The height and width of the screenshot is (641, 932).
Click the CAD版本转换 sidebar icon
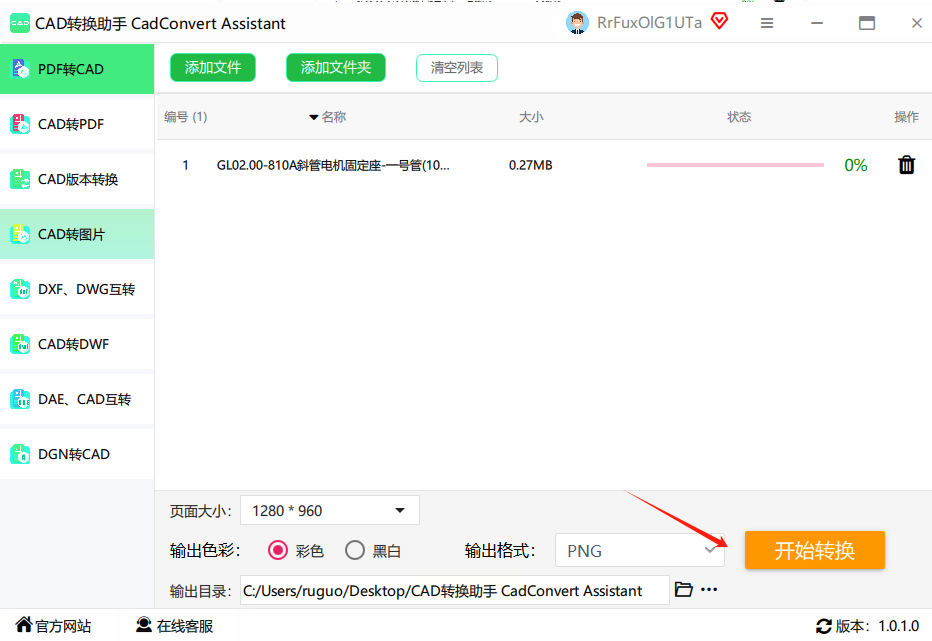[x=20, y=179]
